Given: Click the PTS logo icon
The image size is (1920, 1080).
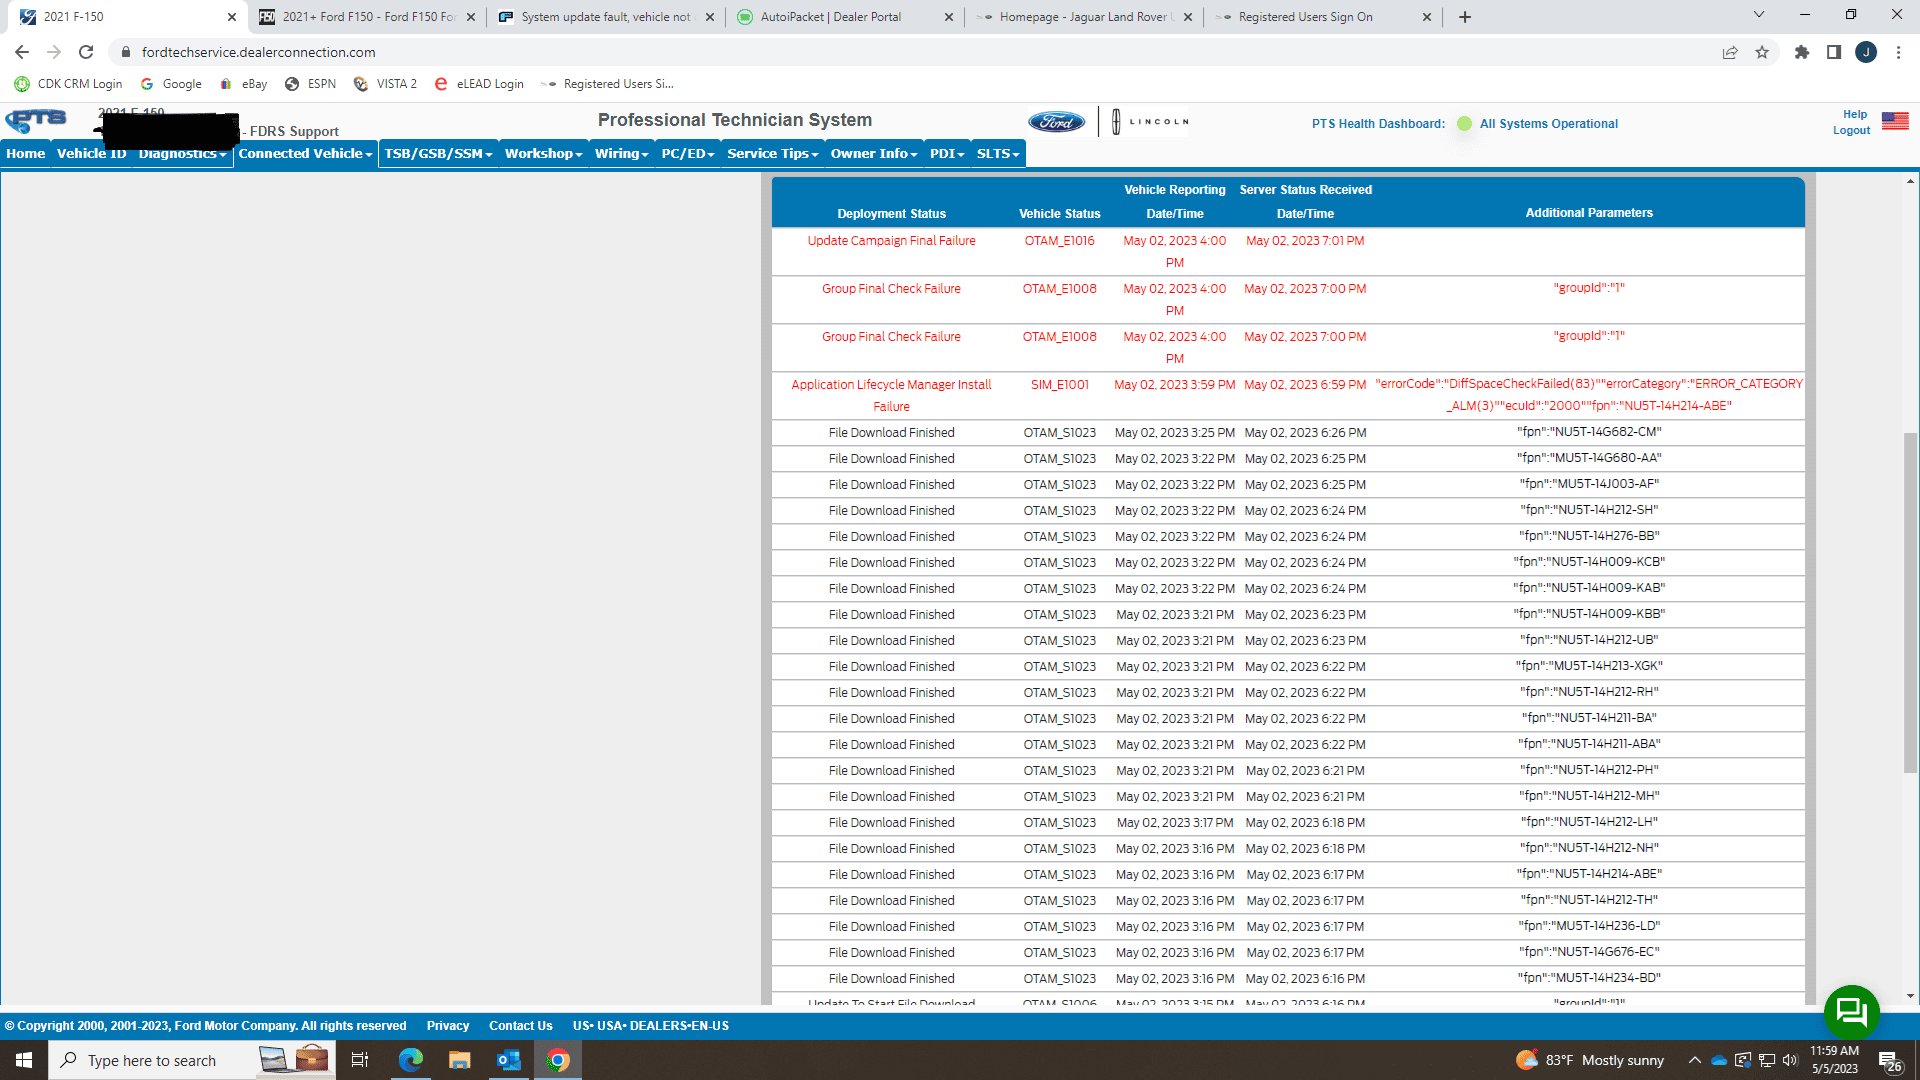Looking at the screenshot, I should click(x=36, y=121).
